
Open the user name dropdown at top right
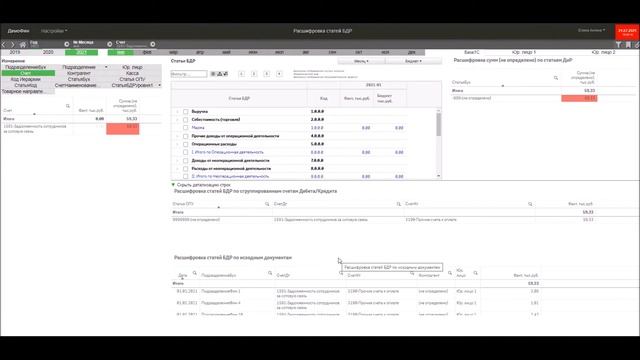pyautogui.click(x=591, y=30)
